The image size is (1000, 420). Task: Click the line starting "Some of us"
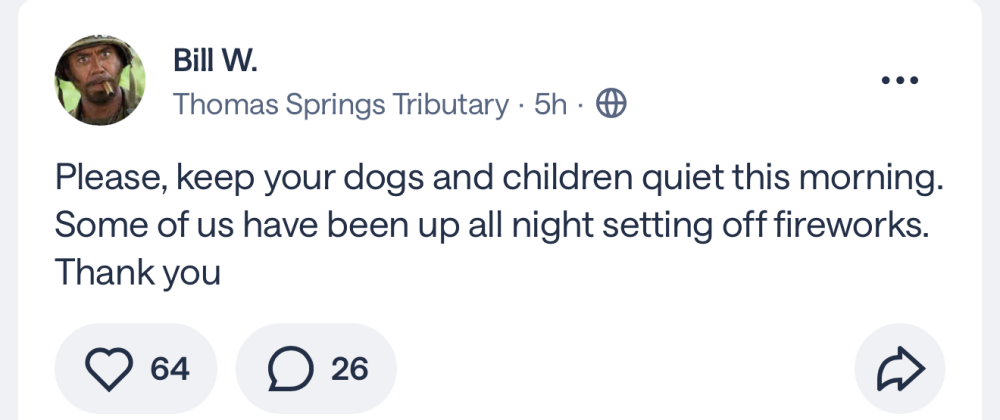pos(492,225)
